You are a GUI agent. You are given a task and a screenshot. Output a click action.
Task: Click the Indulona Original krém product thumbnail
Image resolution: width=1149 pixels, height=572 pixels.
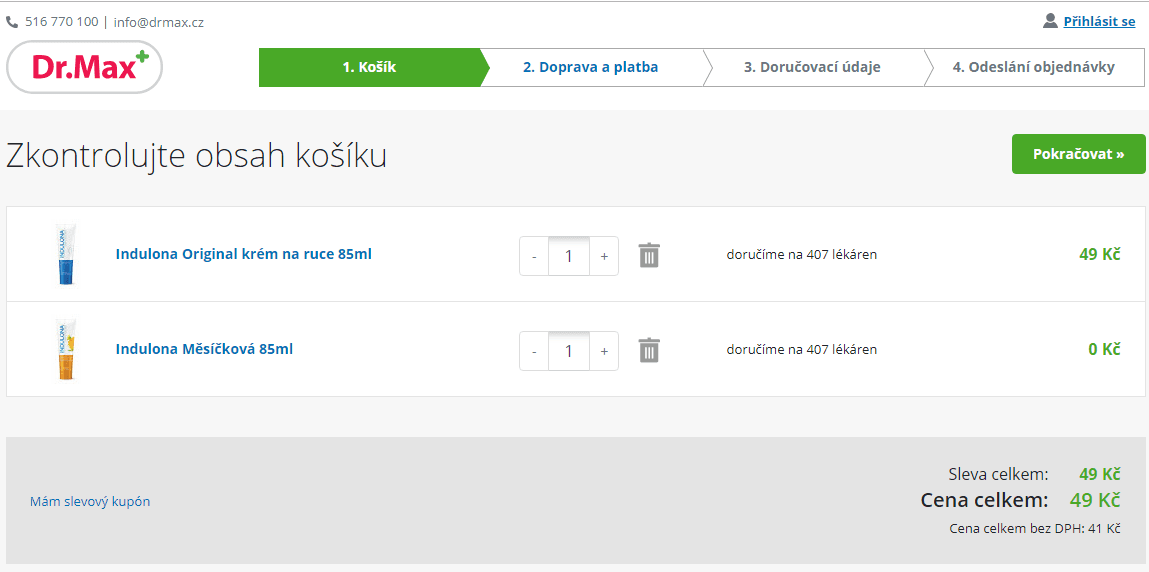coord(66,254)
